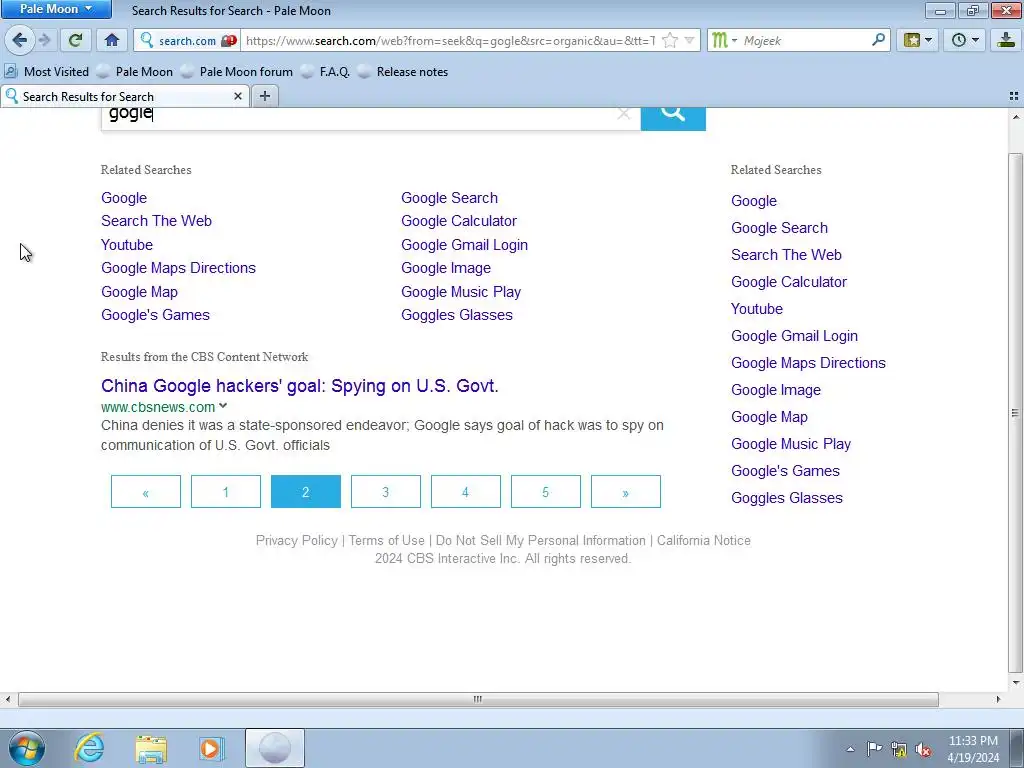
Task: Open the Pale Moon bookmark
Action: 135,72
